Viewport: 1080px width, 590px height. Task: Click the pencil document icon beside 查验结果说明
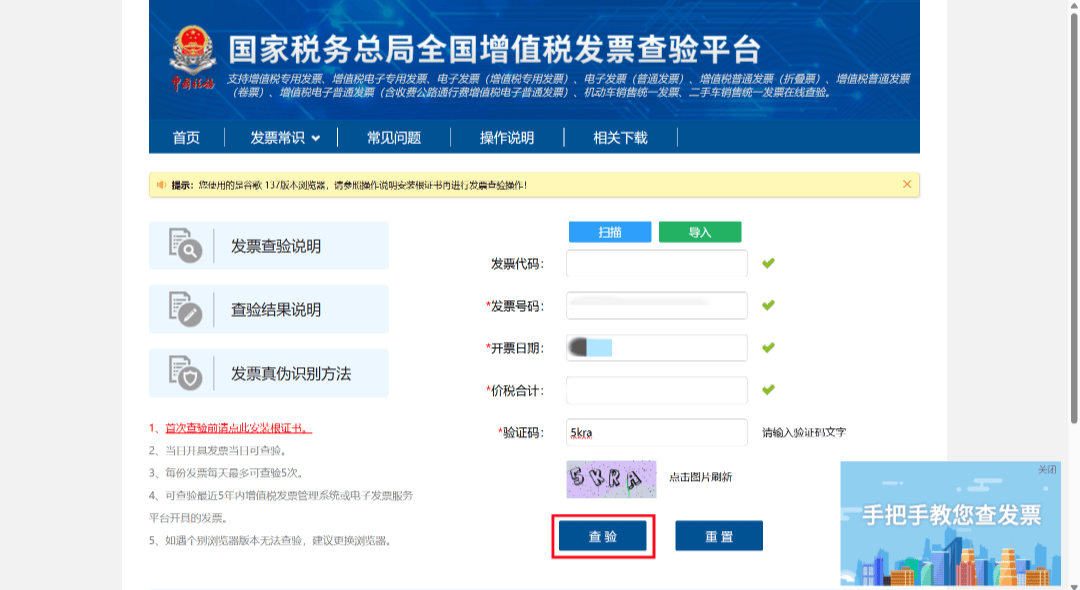(x=185, y=310)
